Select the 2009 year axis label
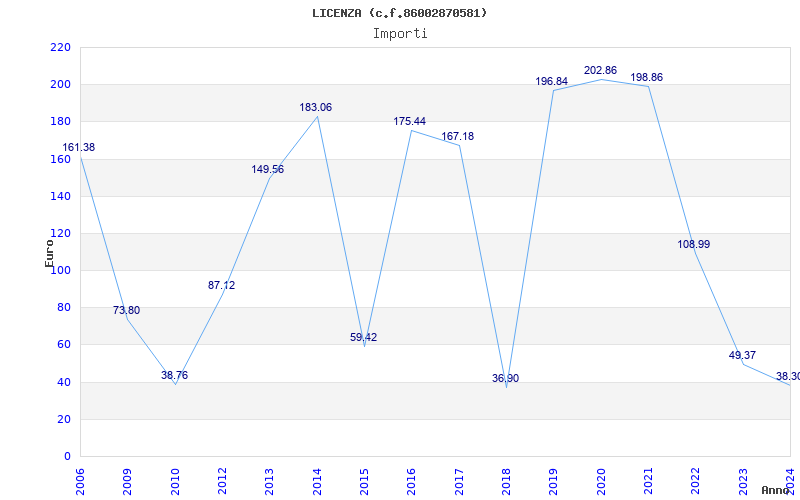 click(x=128, y=481)
